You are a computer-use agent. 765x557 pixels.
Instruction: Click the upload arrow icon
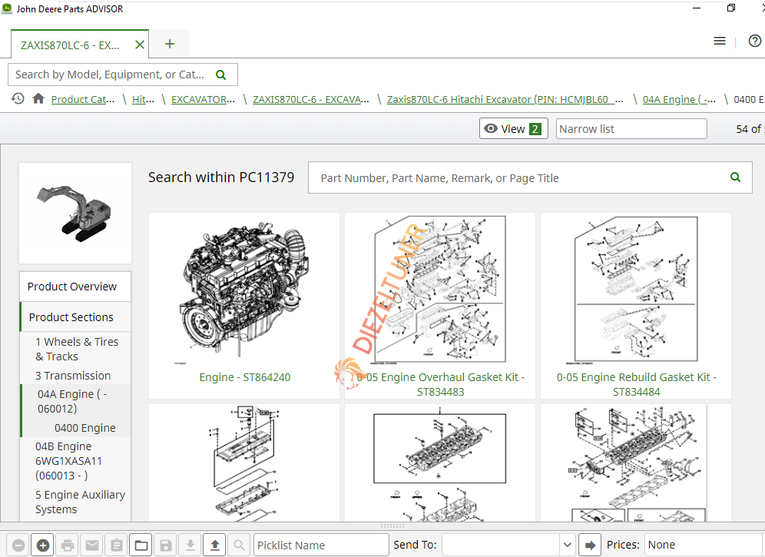[215, 545]
